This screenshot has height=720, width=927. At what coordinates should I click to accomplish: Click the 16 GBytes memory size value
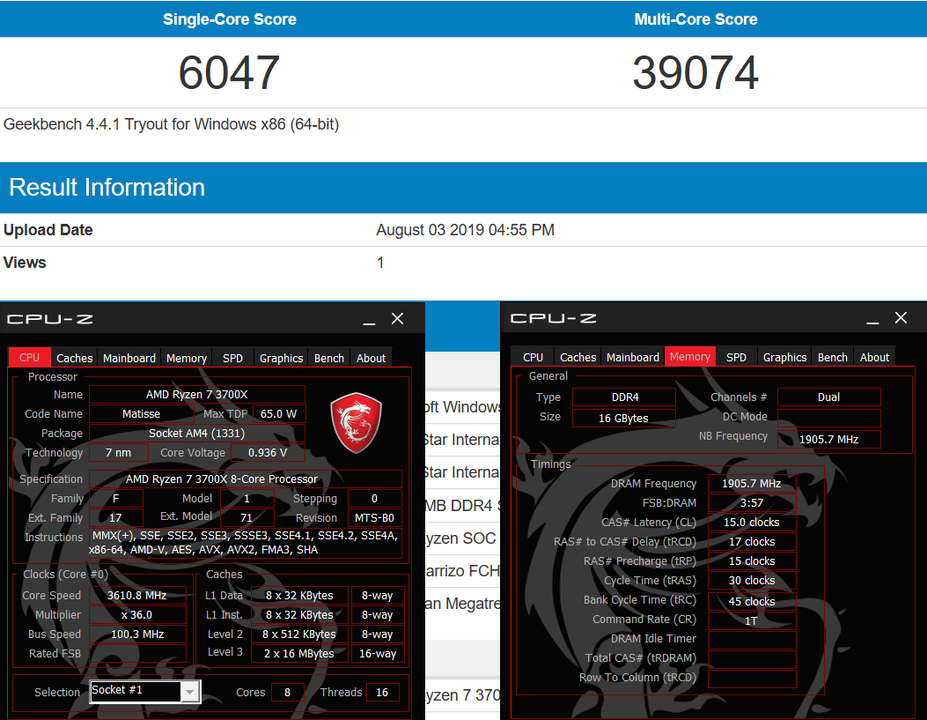pos(624,418)
